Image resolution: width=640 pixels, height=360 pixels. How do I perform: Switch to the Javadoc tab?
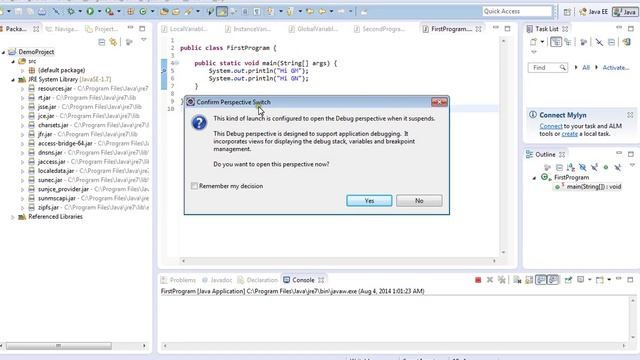(x=217, y=280)
